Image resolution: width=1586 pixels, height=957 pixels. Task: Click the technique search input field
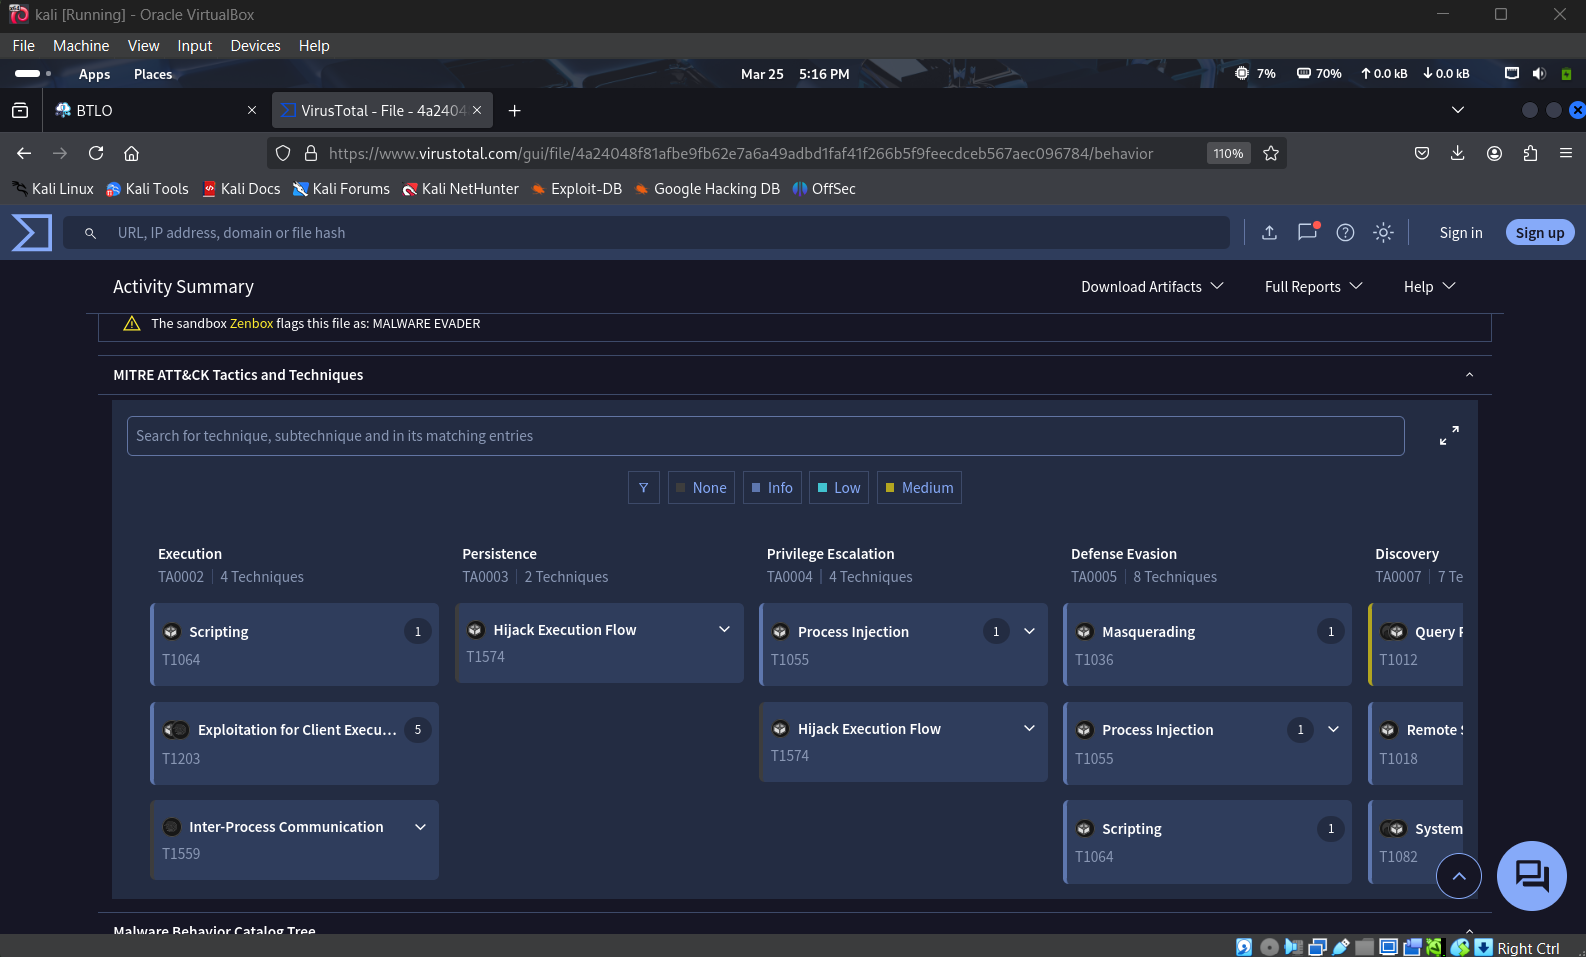(765, 436)
